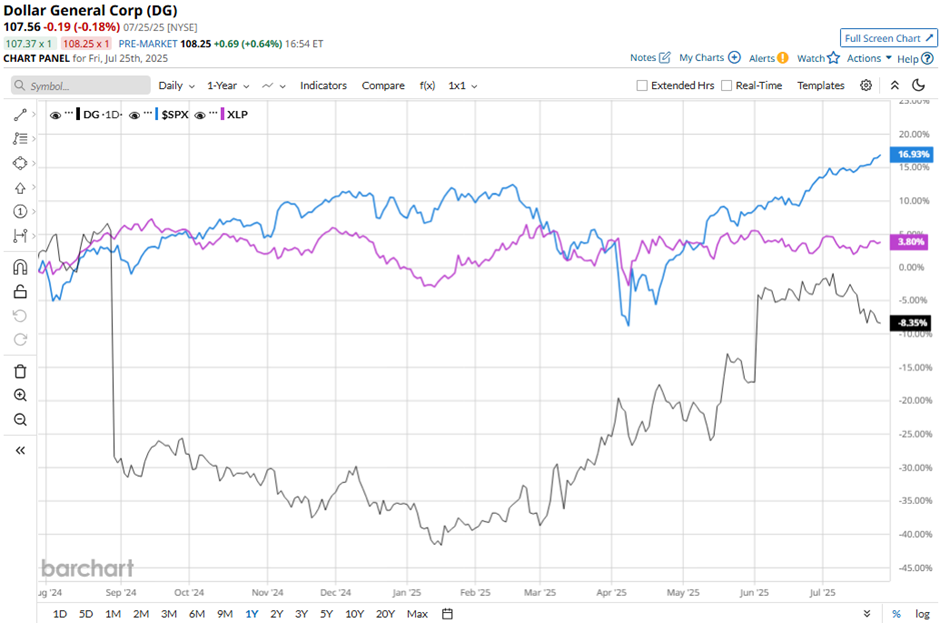Click the Notes edit icon

[665, 58]
